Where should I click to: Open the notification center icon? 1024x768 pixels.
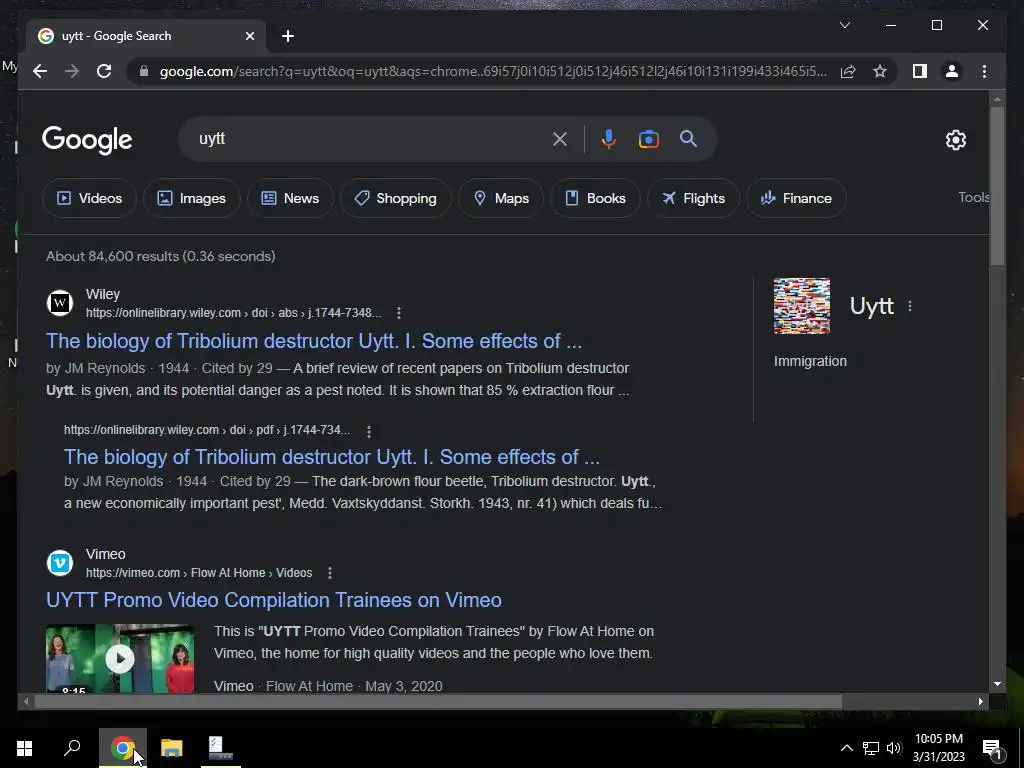tap(992, 748)
